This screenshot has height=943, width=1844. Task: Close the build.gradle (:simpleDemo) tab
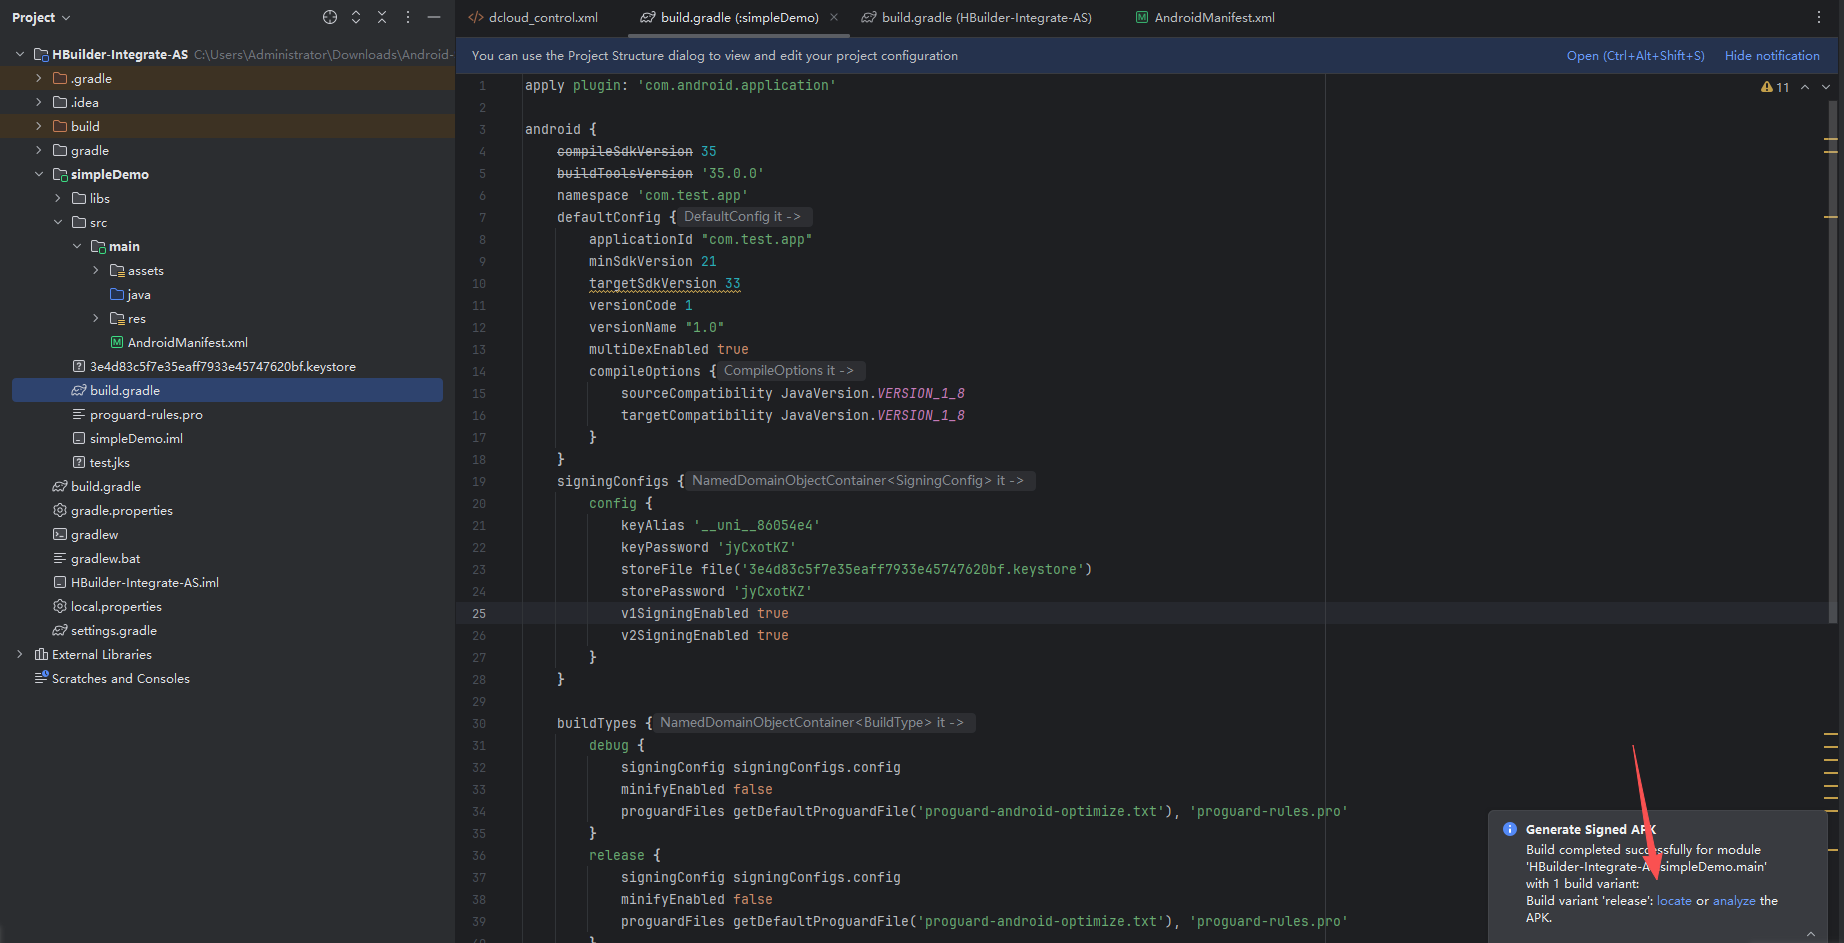click(834, 17)
